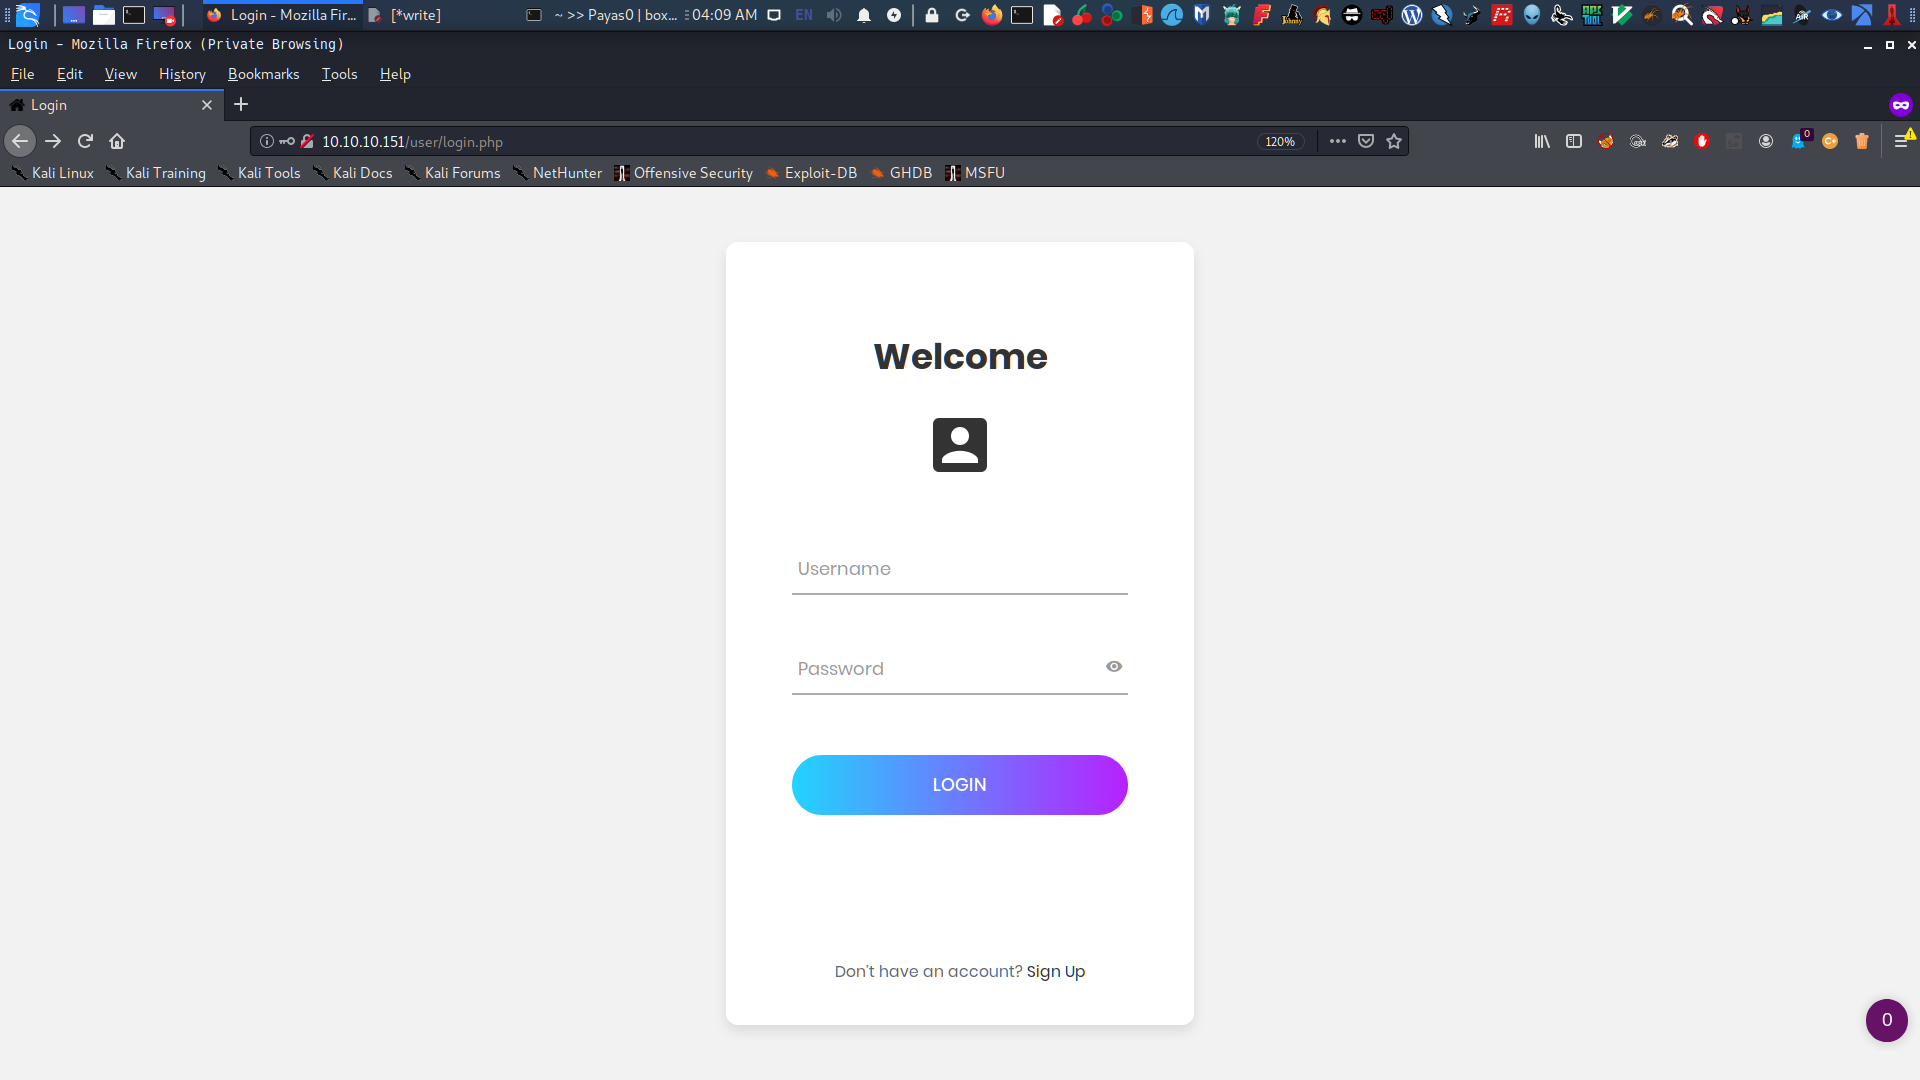Click the Sign Up link
Screen dimensions: 1920x1080
1055,971
